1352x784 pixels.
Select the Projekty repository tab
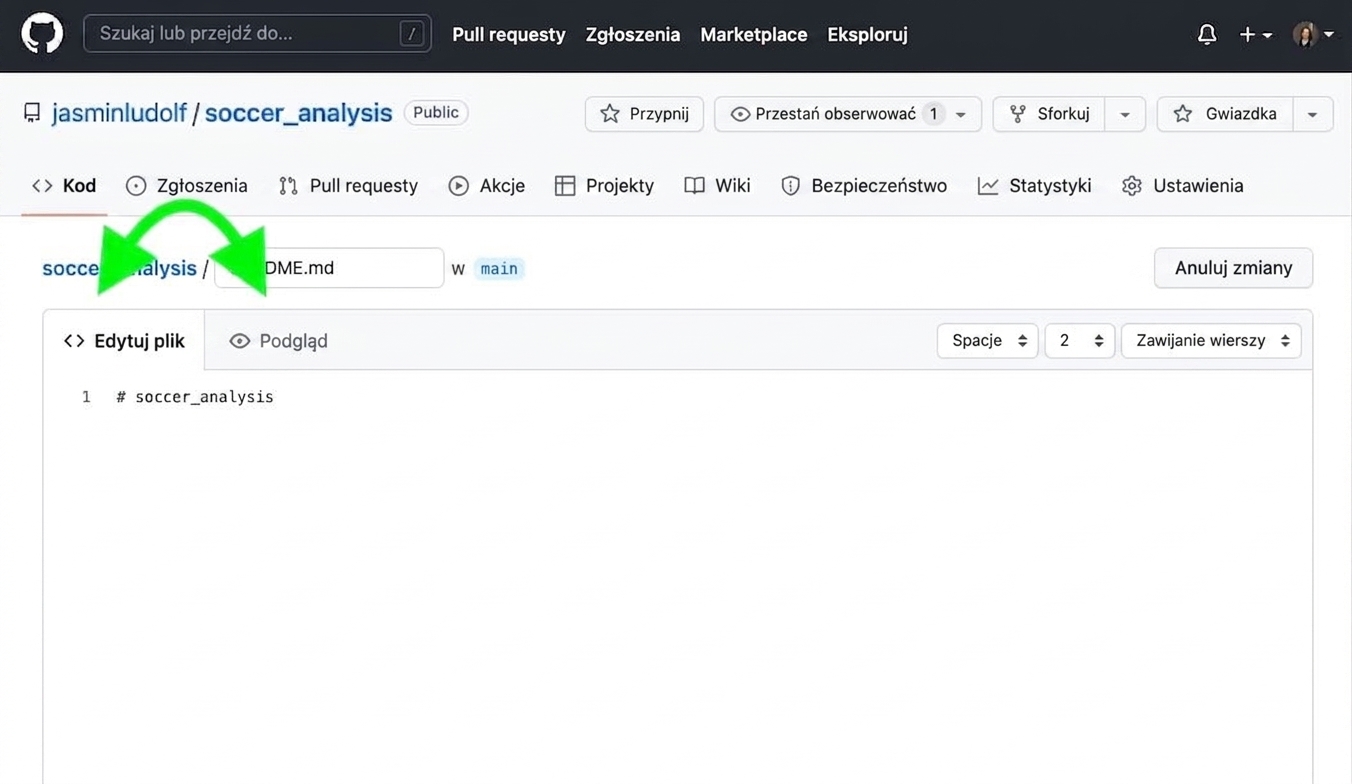pos(604,186)
